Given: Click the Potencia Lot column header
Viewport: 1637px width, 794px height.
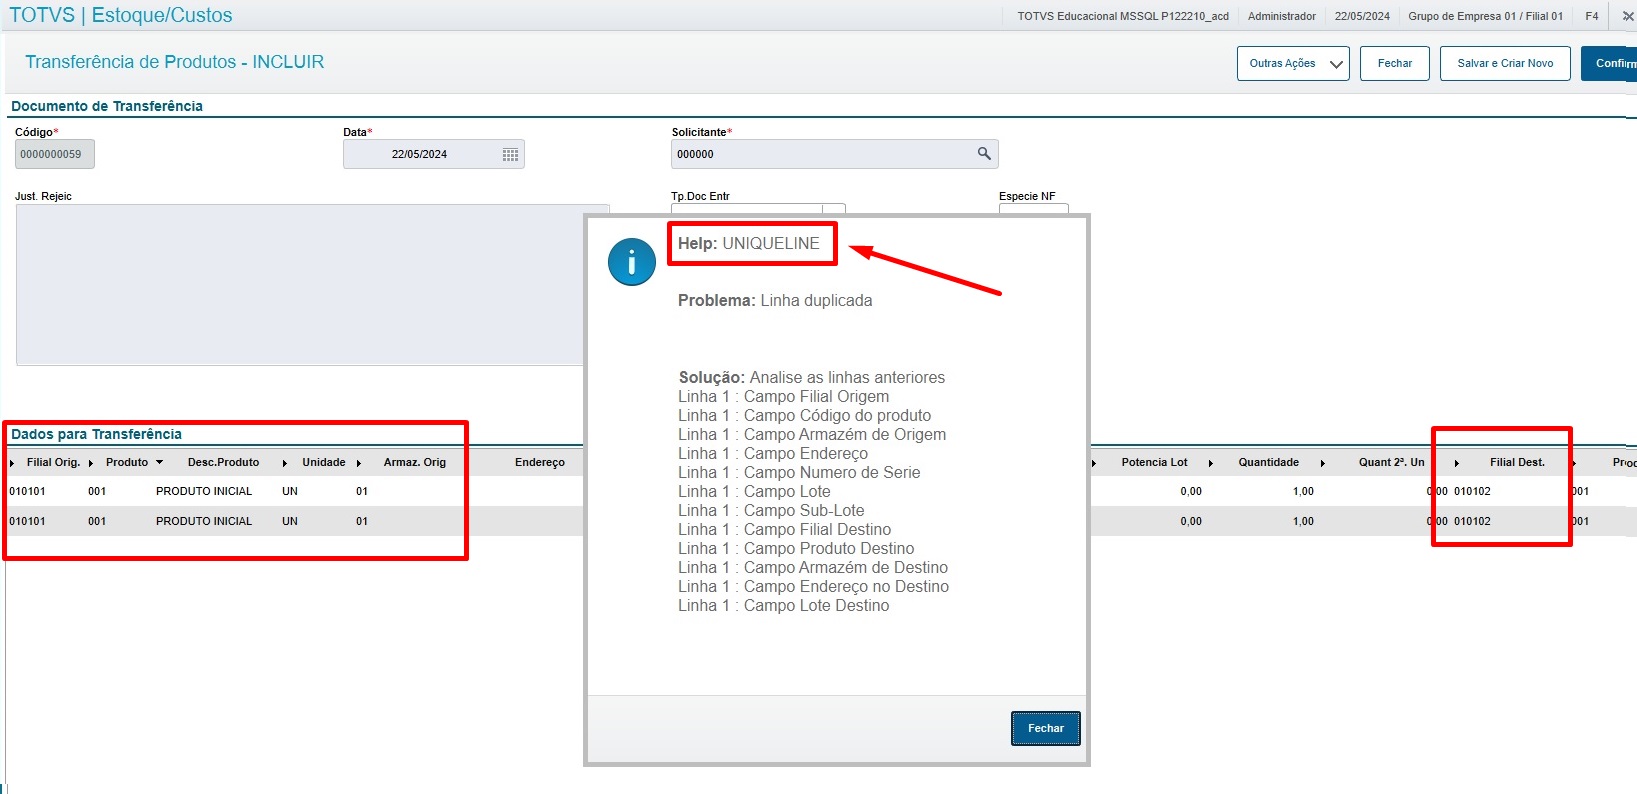Looking at the screenshot, I should coord(1154,462).
